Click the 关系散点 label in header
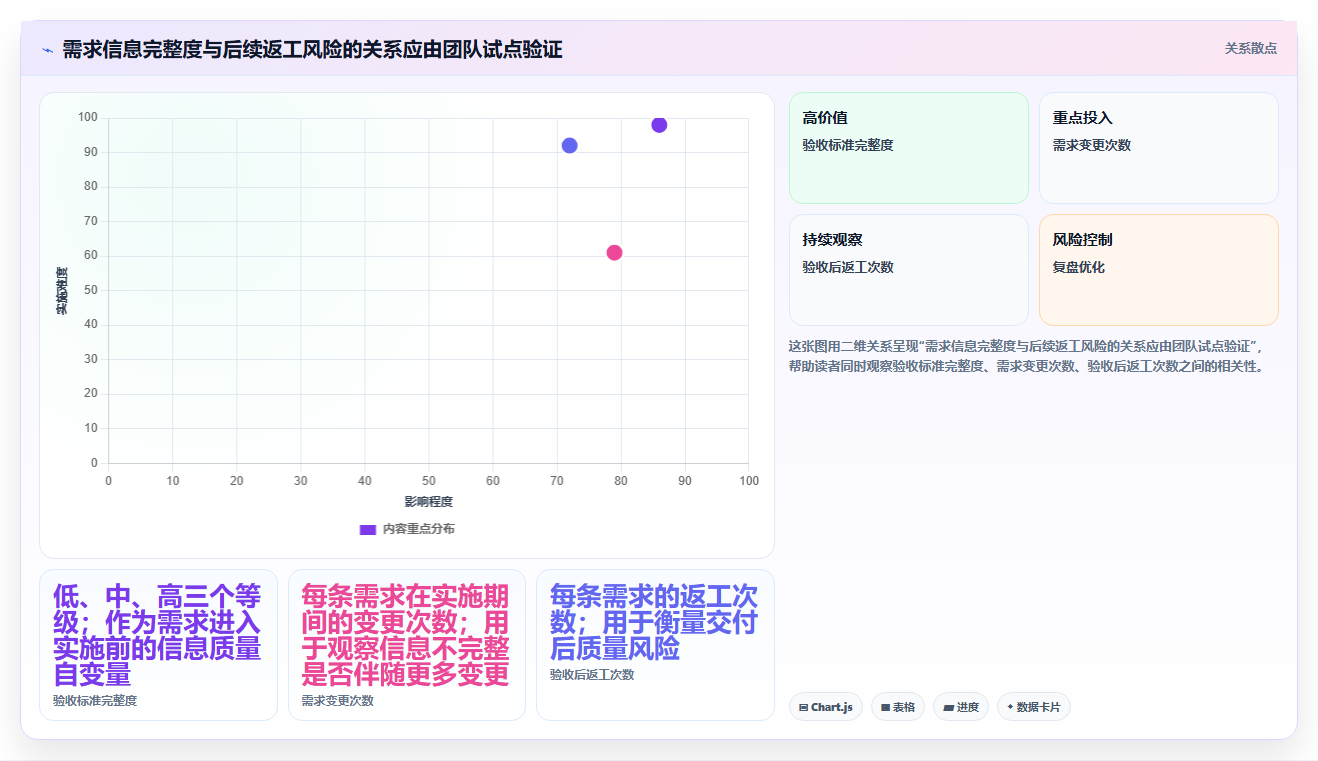Viewport: 1318px width, 761px height. pos(1251,48)
